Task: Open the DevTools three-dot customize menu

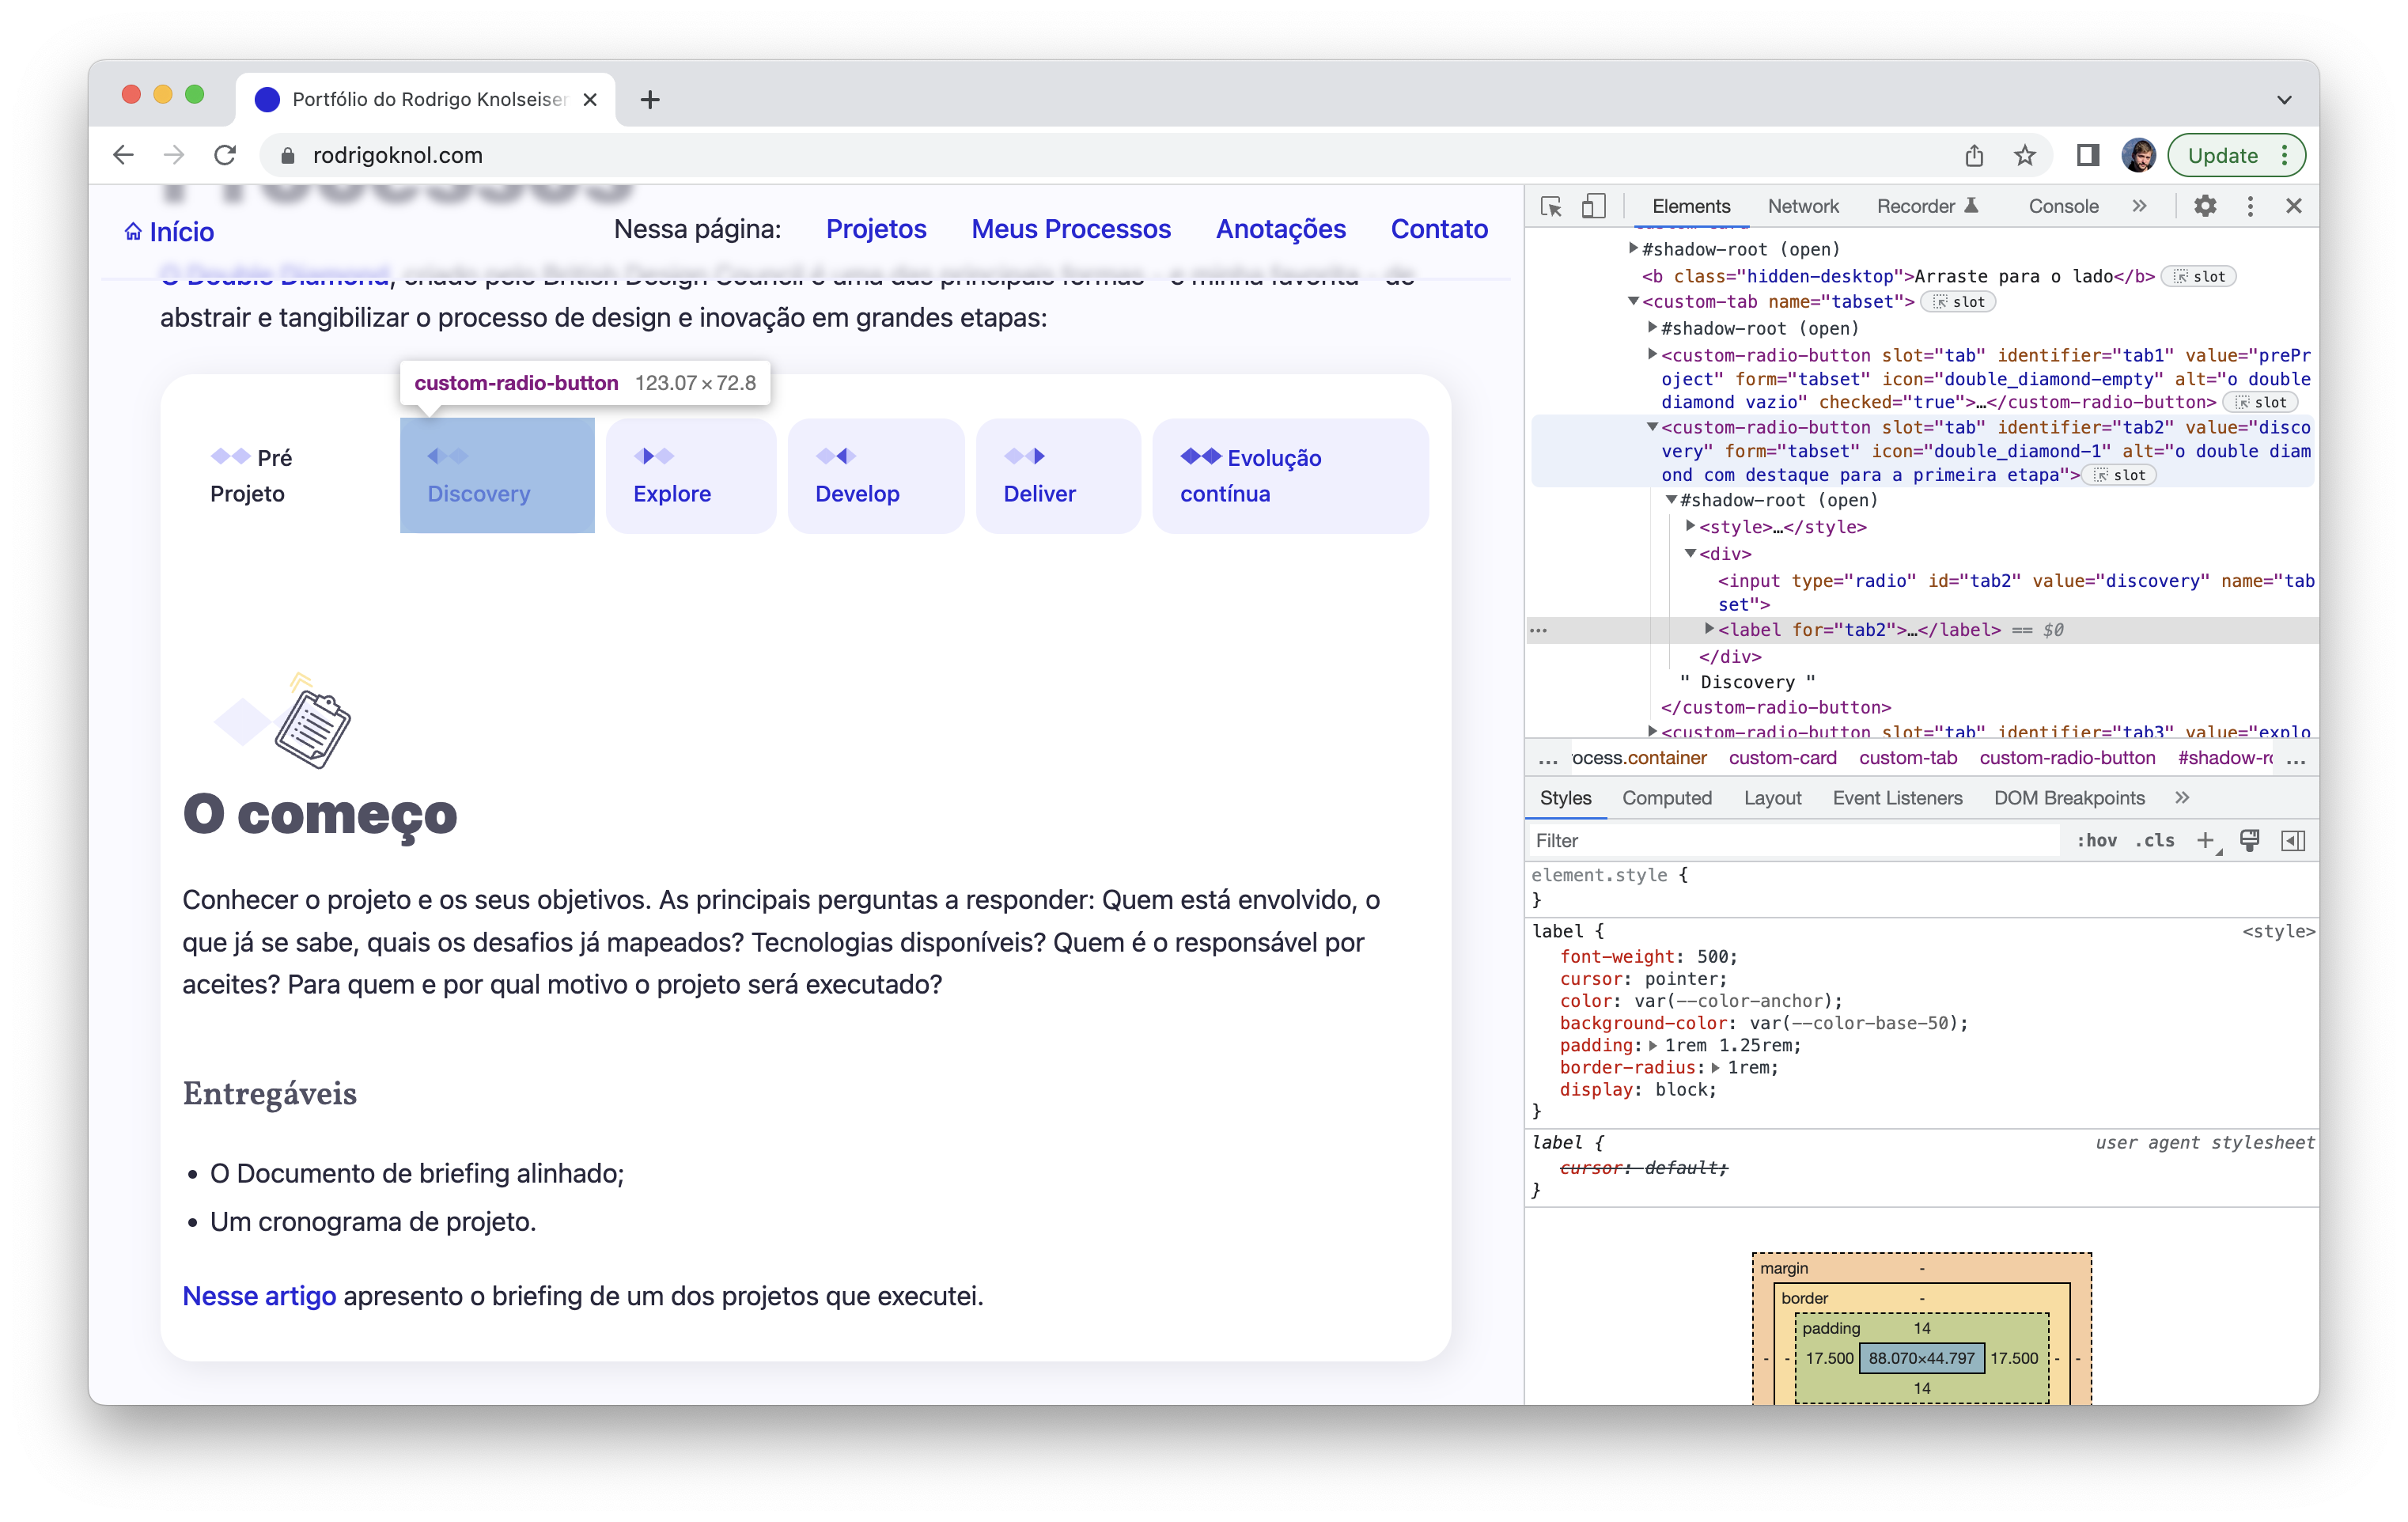Action: (2250, 206)
